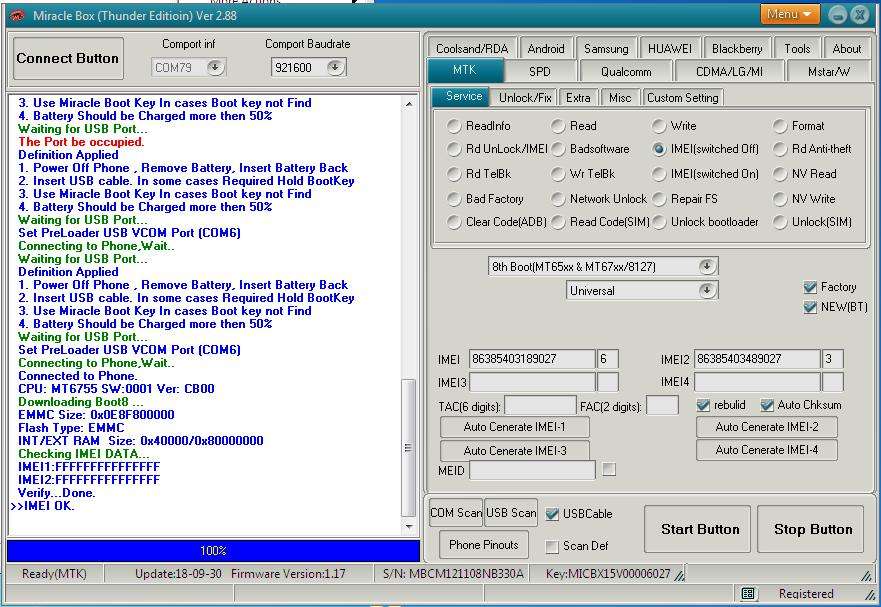This screenshot has height=607, width=881.
Task: Click the Miracle Box app logo icon
Action: click(17, 15)
